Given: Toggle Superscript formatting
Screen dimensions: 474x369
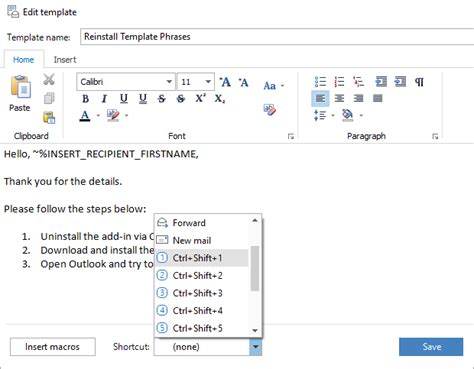Looking at the screenshot, I should pyautogui.click(x=200, y=98).
